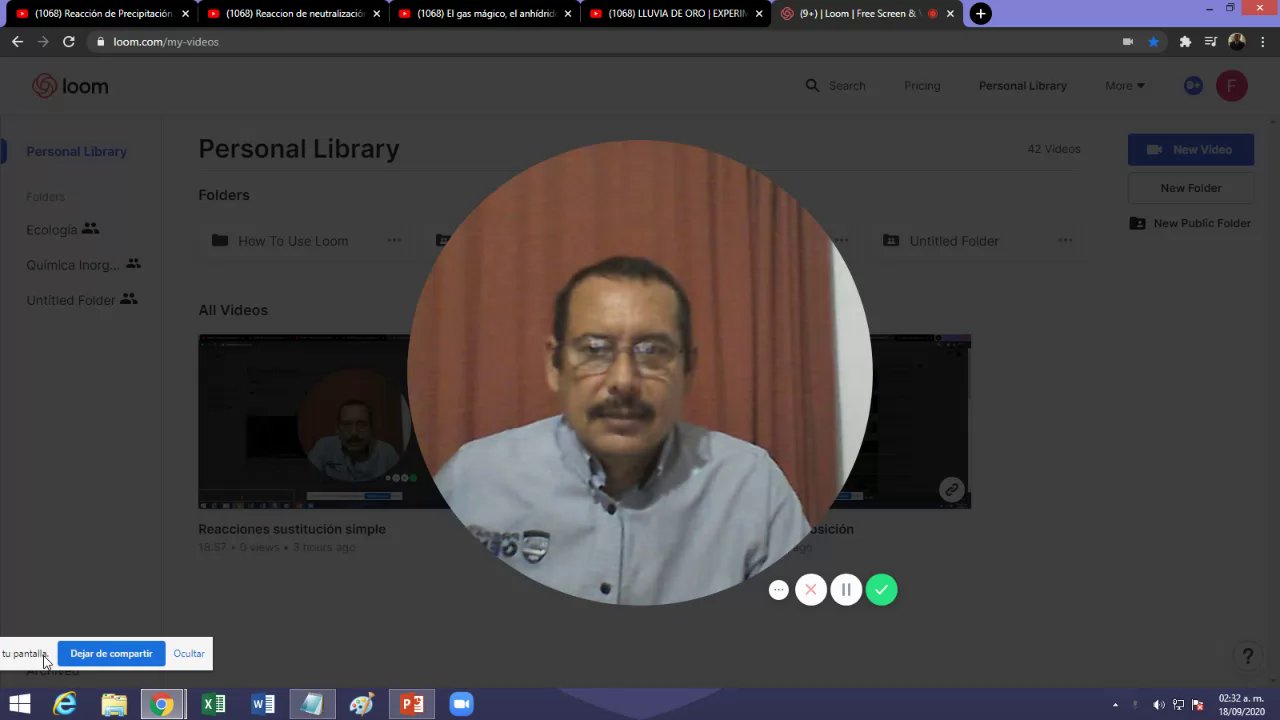
Task: Open PowerPoint from the taskbar
Action: point(412,704)
